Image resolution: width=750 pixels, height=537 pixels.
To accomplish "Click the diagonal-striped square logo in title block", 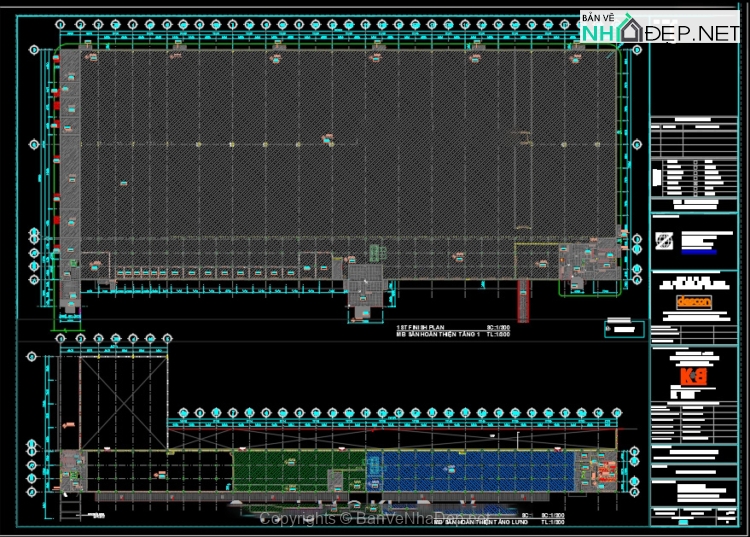I will tap(665, 241).
